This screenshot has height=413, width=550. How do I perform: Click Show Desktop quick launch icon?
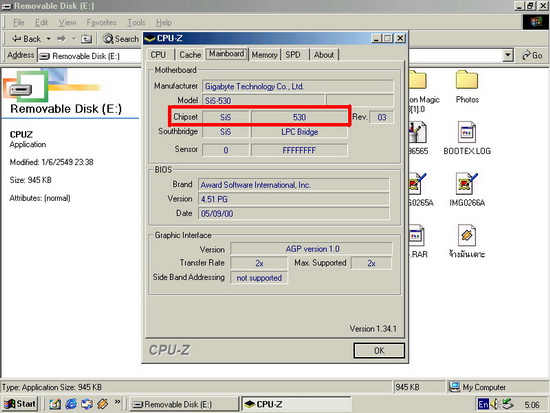(x=55, y=404)
